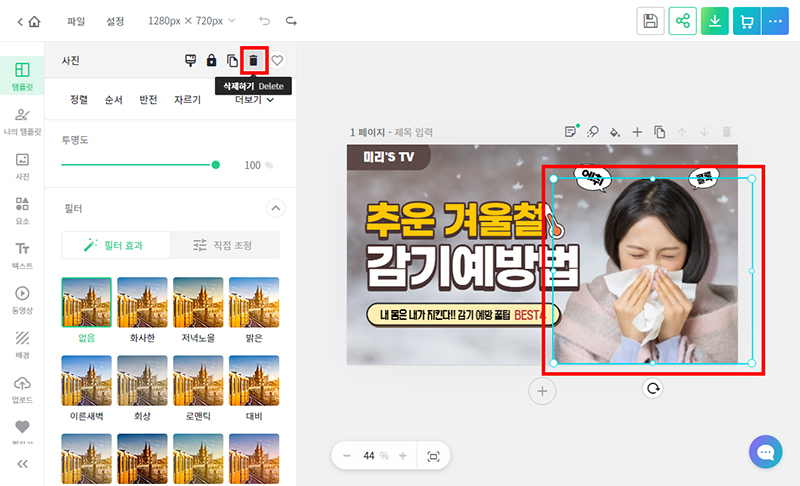The height and width of the screenshot is (486, 800).
Task: Adjust the 투명도 opacity slider
Action: 140,165
